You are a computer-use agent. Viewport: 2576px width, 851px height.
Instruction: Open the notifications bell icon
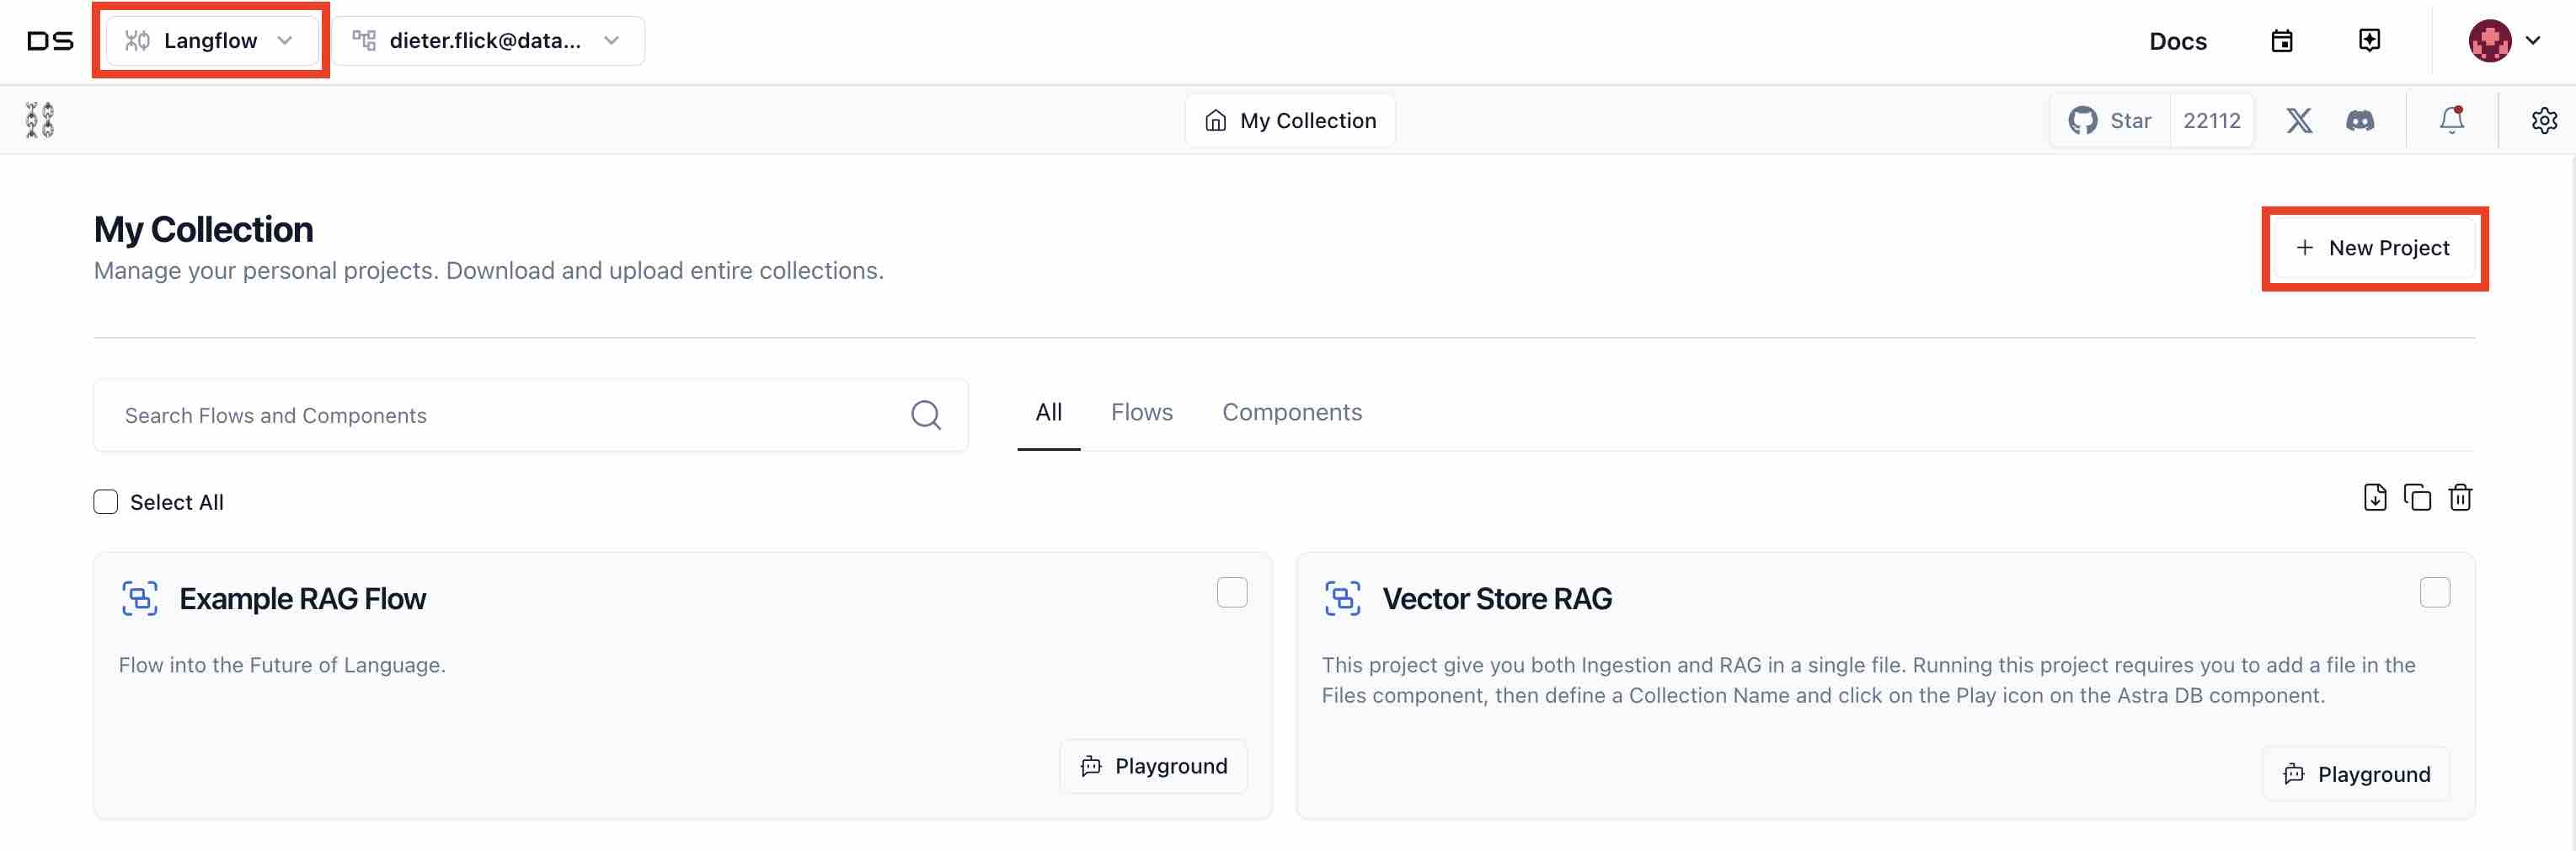click(2451, 120)
